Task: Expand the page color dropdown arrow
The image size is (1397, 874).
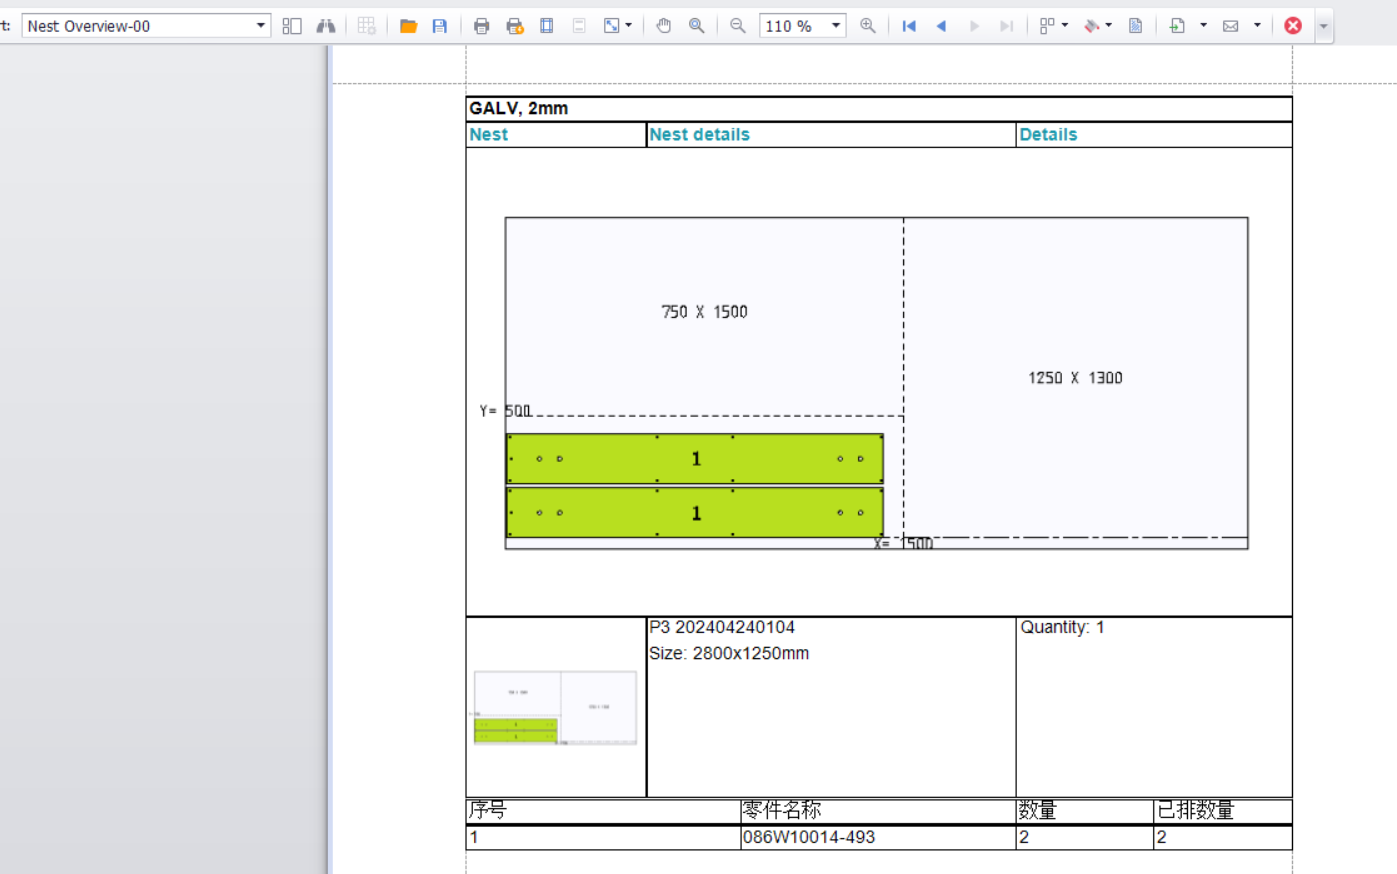Action: click(1109, 26)
